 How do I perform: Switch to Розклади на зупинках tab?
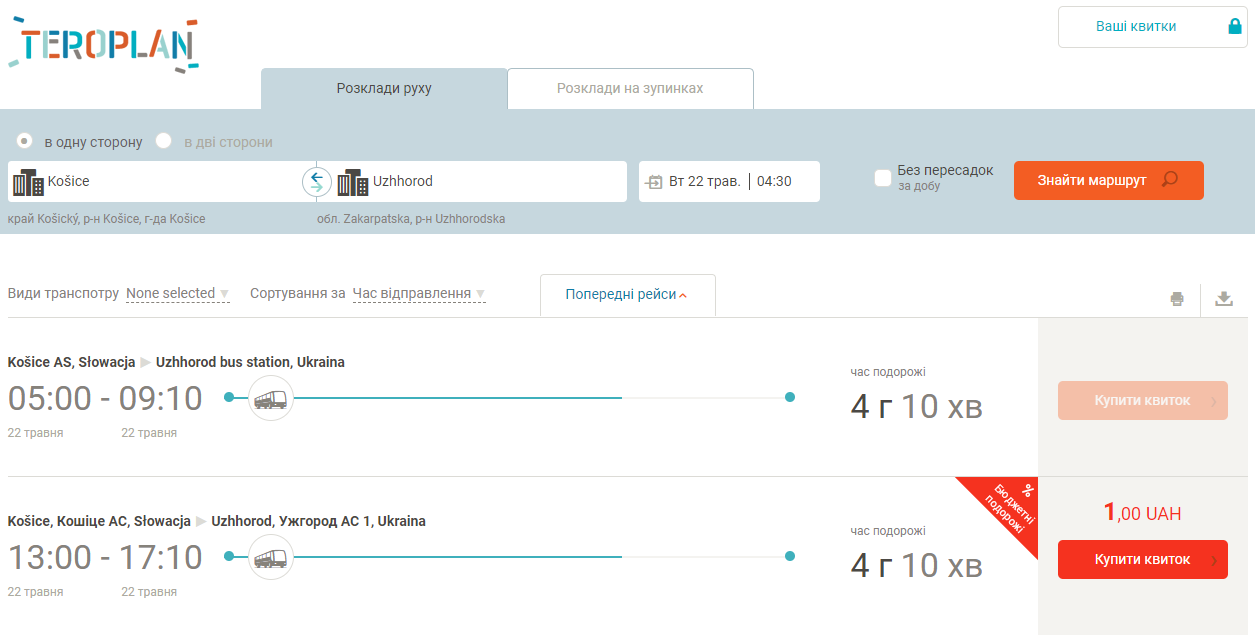630,88
